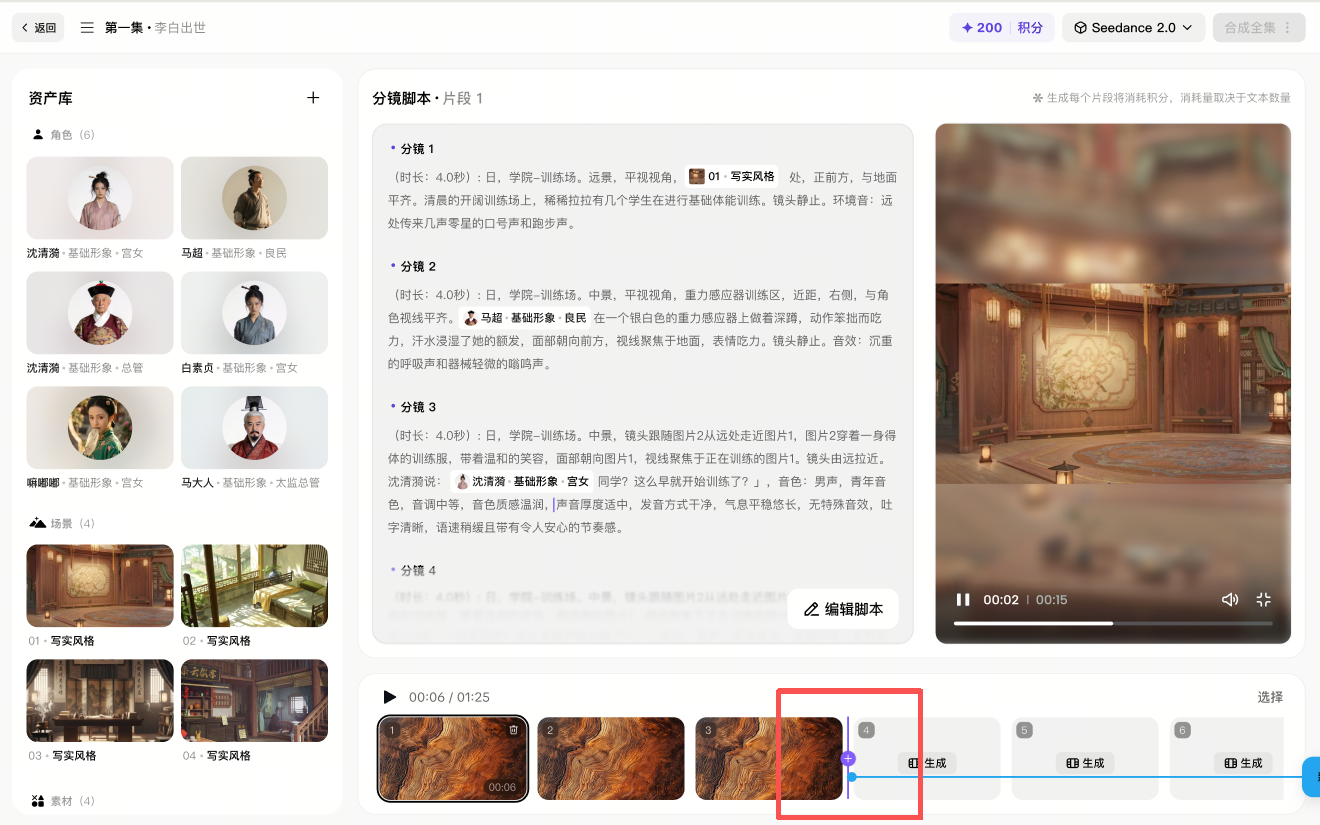The height and width of the screenshot is (825, 1320).
Task: Select the 马超 良民 character card
Action: (x=254, y=208)
